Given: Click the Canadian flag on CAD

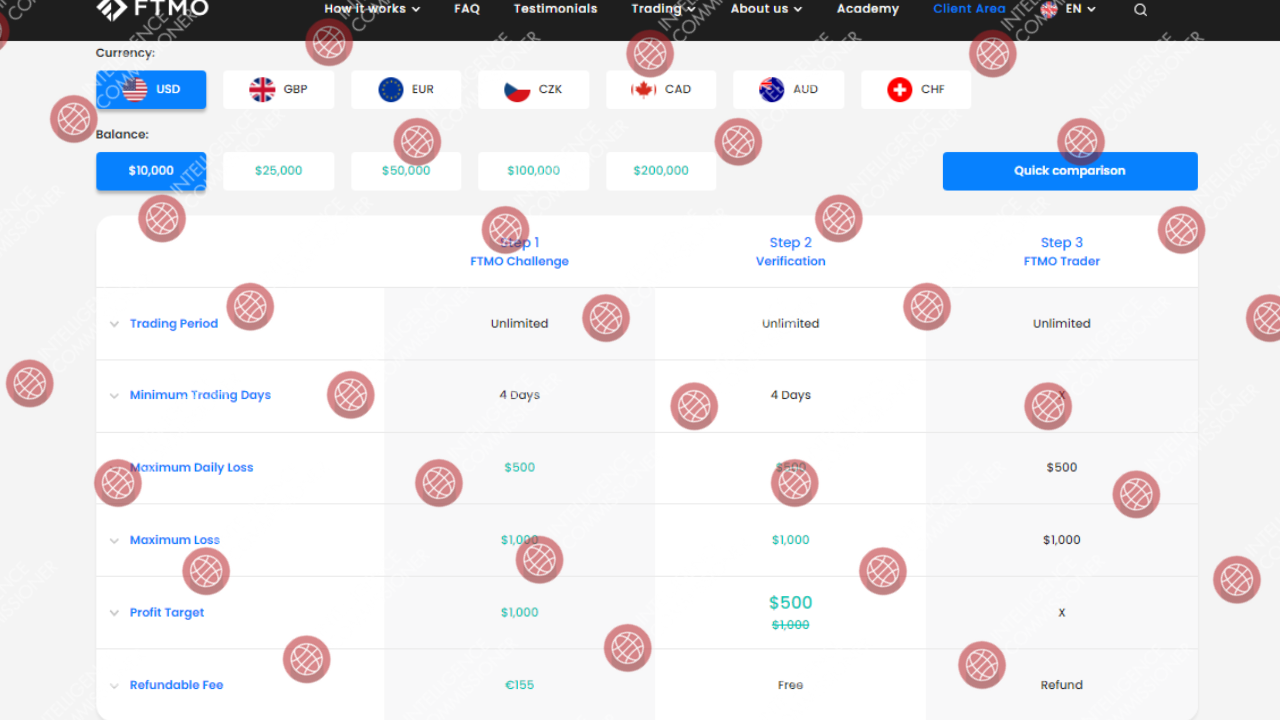Looking at the screenshot, I should click(x=643, y=89).
